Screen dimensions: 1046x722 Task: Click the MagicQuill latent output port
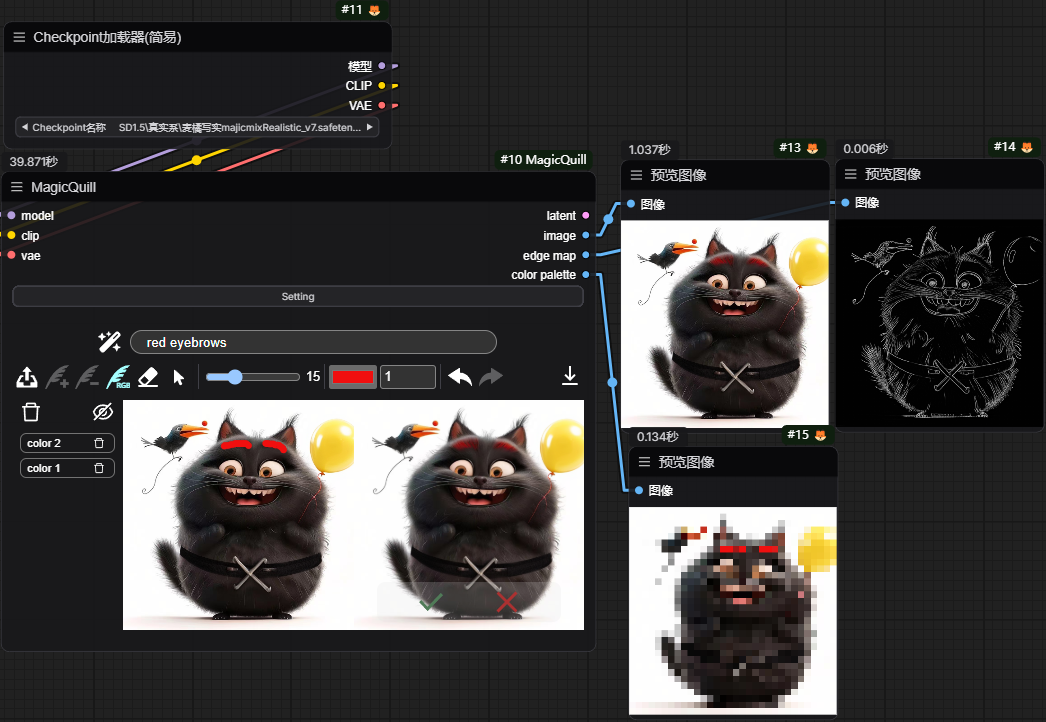tap(586, 216)
